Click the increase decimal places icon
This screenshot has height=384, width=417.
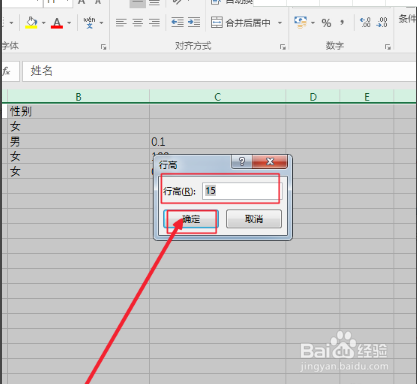point(365,23)
